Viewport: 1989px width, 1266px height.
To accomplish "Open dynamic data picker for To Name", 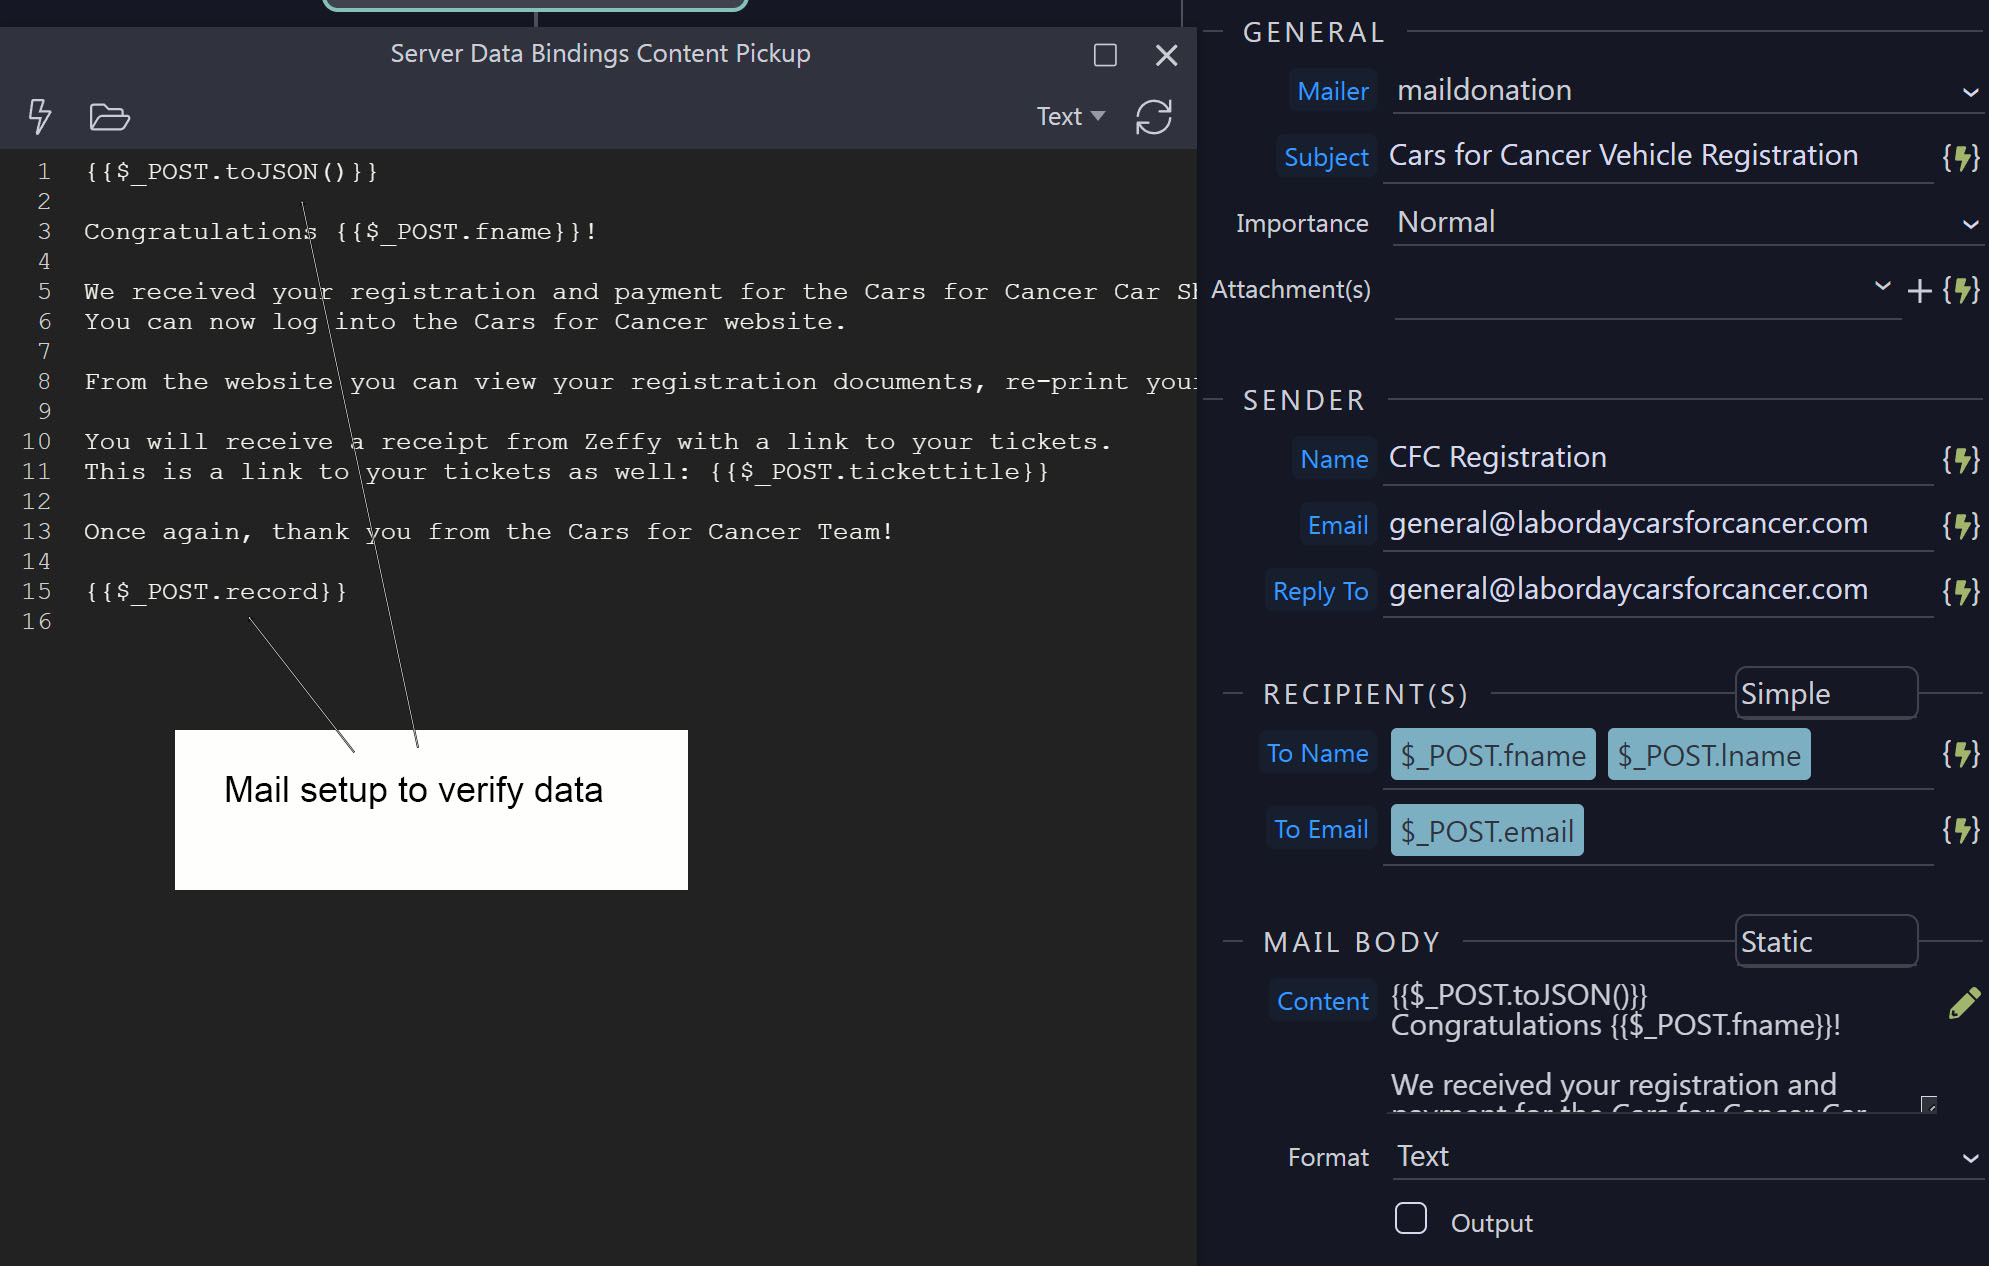I will pyautogui.click(x=1960, y=753).
